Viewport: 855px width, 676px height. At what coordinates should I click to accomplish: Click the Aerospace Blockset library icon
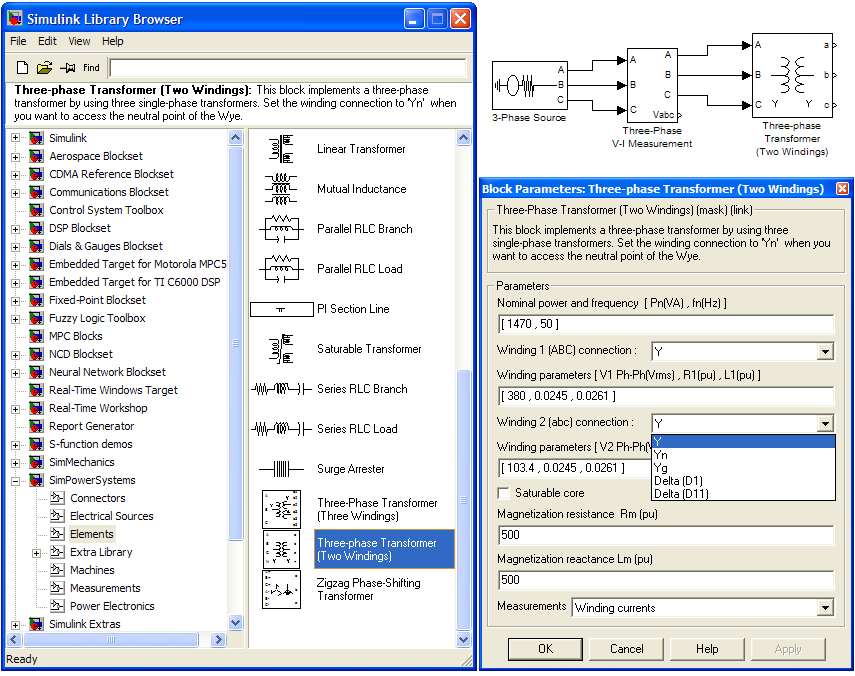pos(37,156)
